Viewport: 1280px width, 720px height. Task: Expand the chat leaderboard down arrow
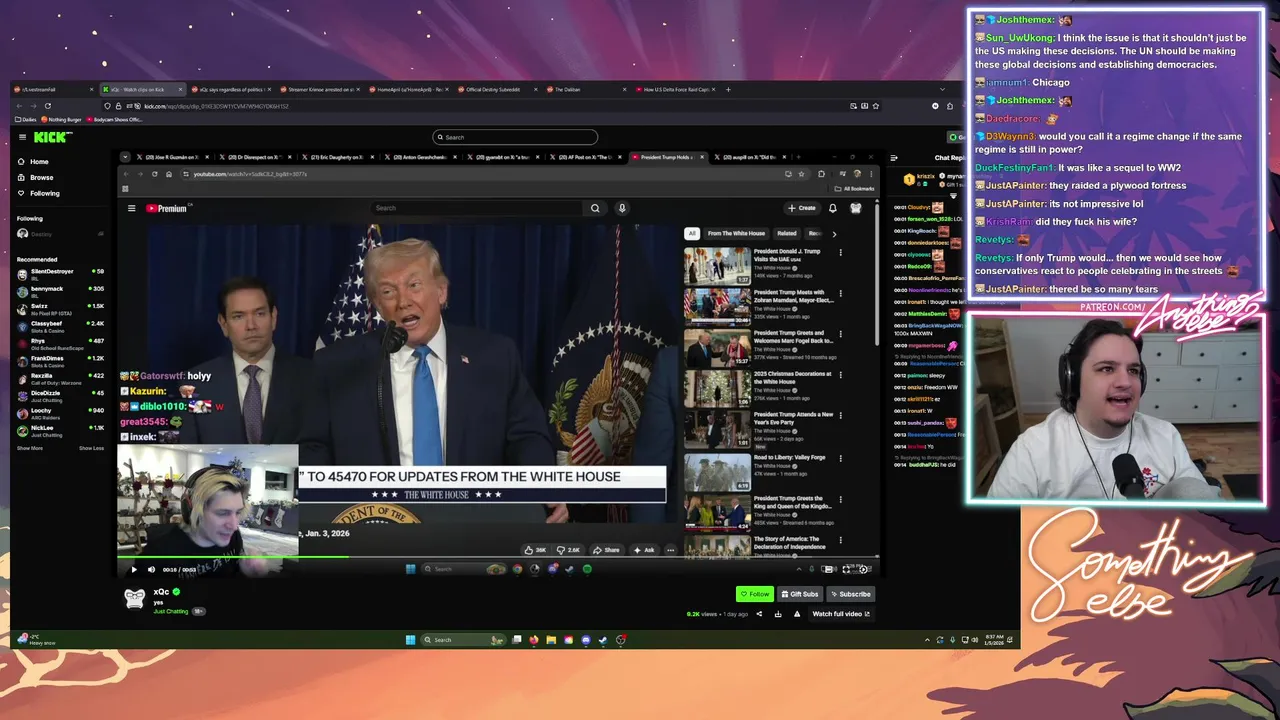point(953,196)
